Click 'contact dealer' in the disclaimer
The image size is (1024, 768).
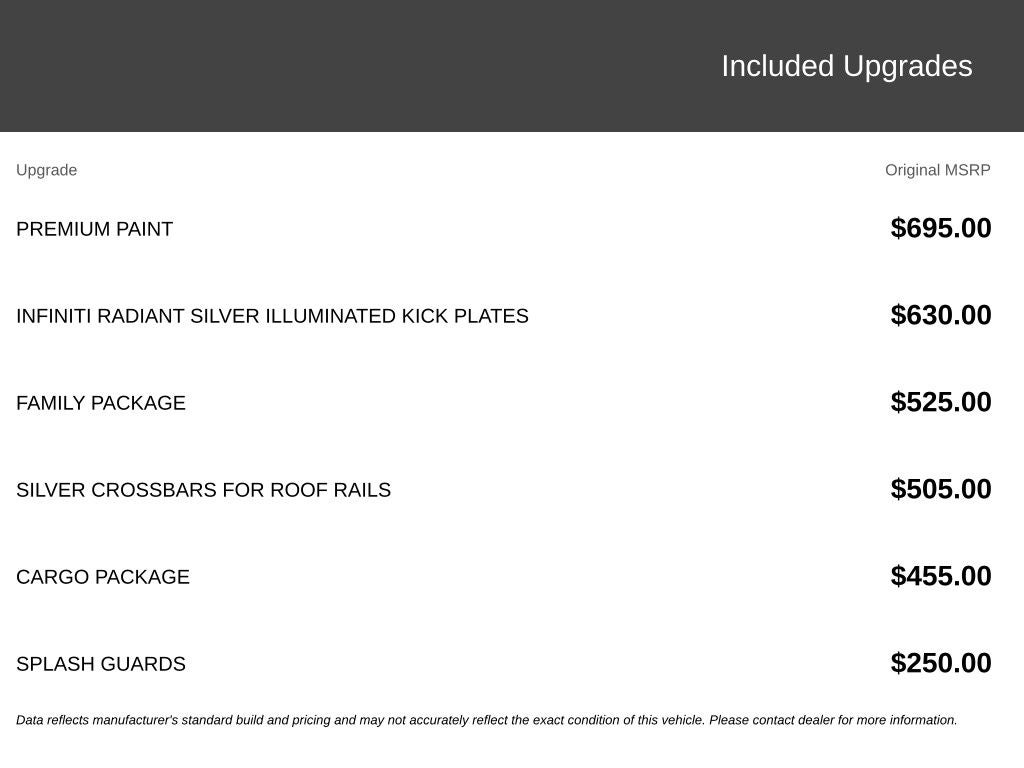pyautogui.click(x=793, y=720)
